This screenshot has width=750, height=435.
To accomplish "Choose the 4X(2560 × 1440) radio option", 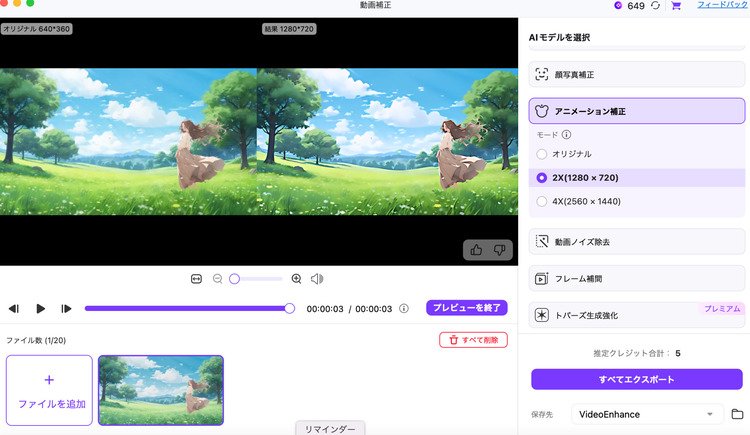I will pos(542,201).
